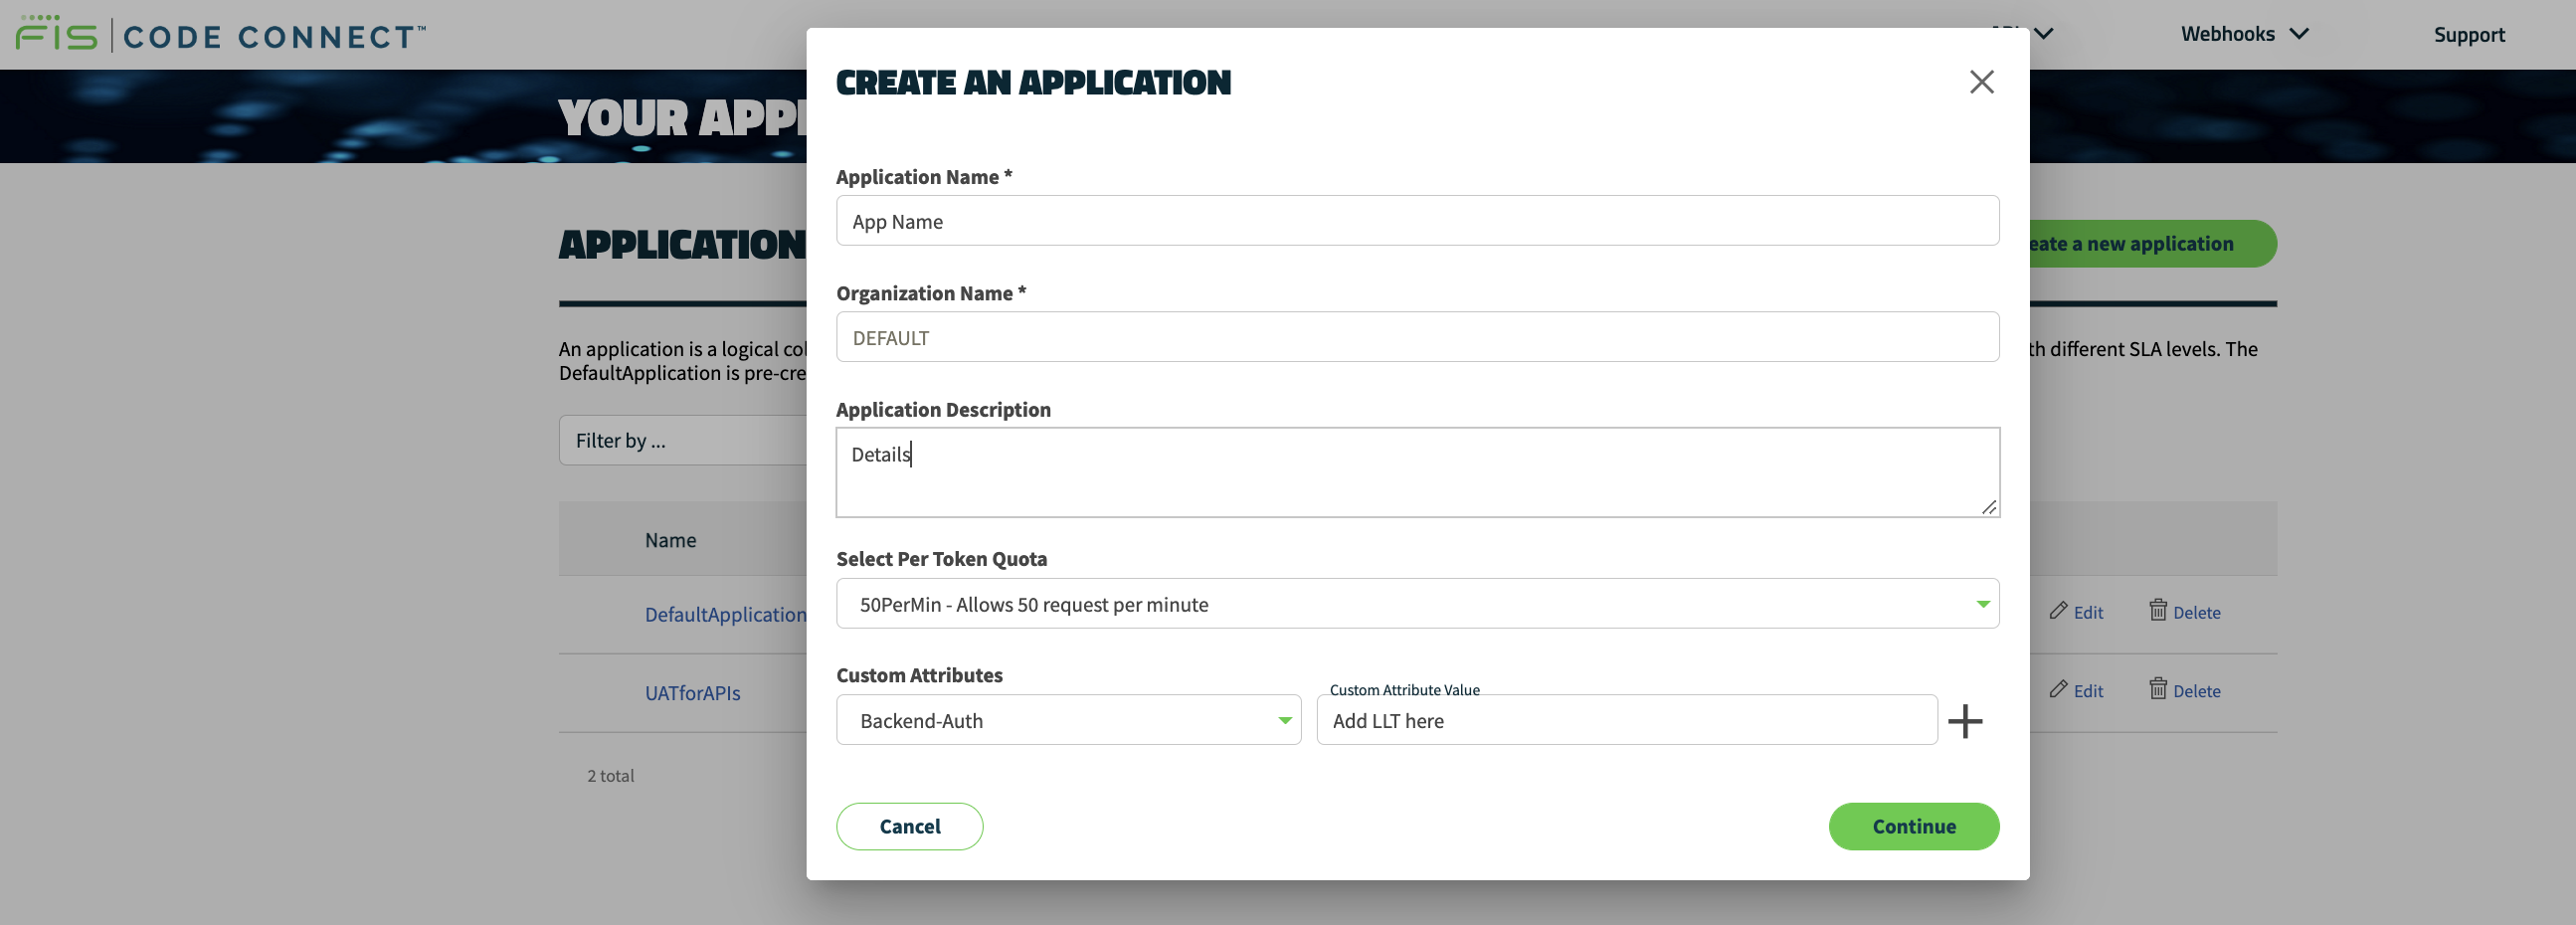Open the Select Per Token Quota dropdown
The width and height of the screenshot is (2576, 925).
click(x=1416, y=604)
